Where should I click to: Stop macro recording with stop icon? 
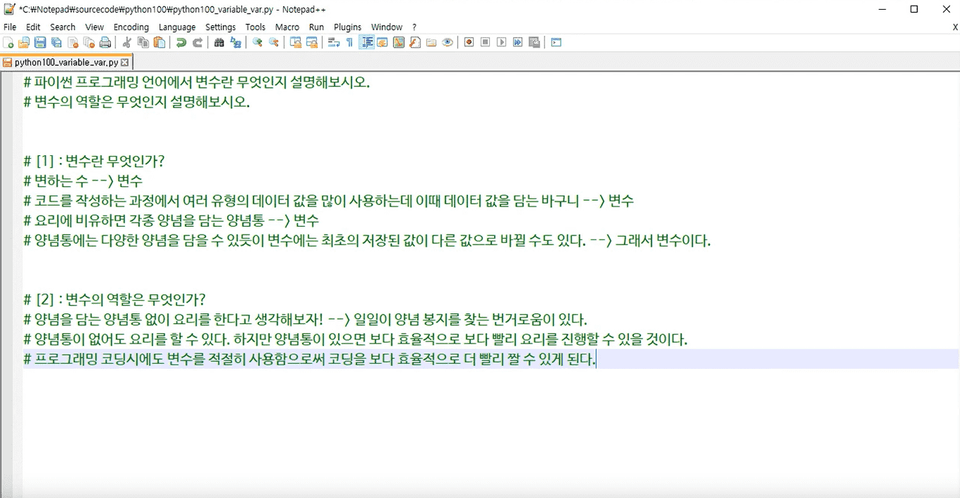click(485, 42)
